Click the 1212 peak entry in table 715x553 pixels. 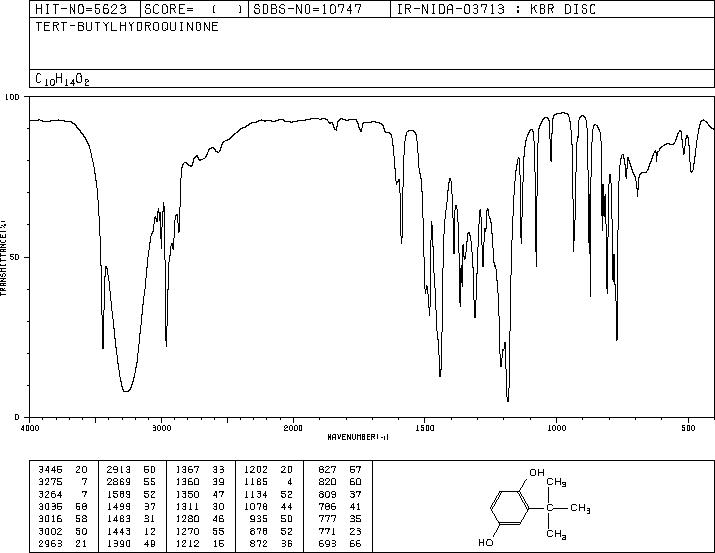[200, 543]
